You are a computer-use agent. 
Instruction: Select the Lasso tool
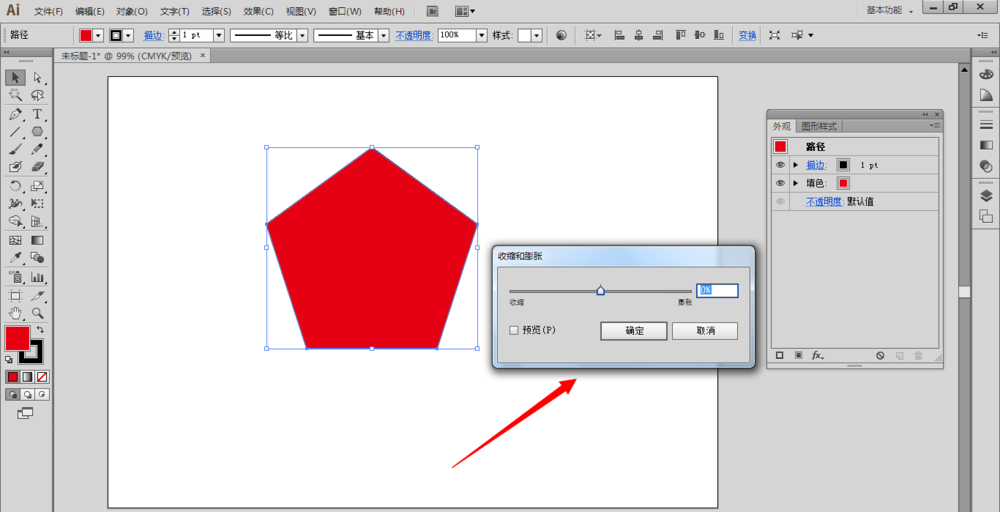pyautogui.click(x=38, y=96)
